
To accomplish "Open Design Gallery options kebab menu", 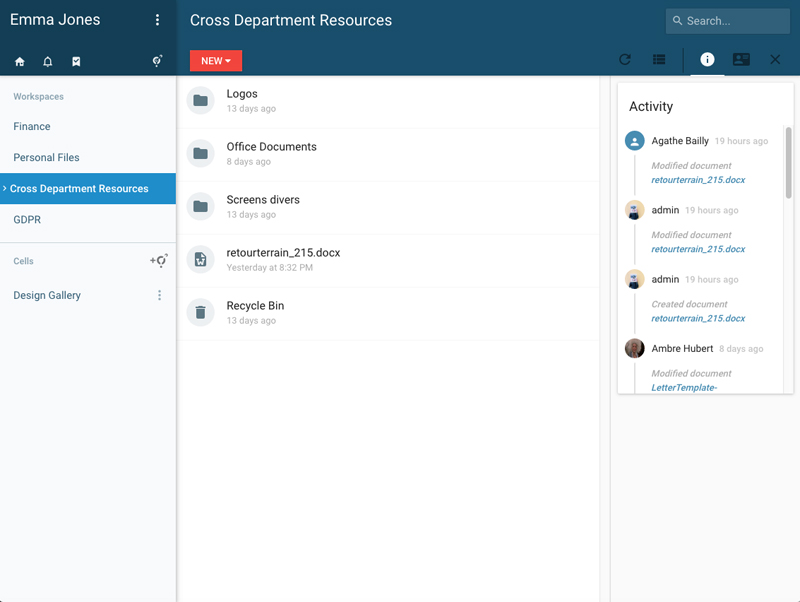I will 159,295.
